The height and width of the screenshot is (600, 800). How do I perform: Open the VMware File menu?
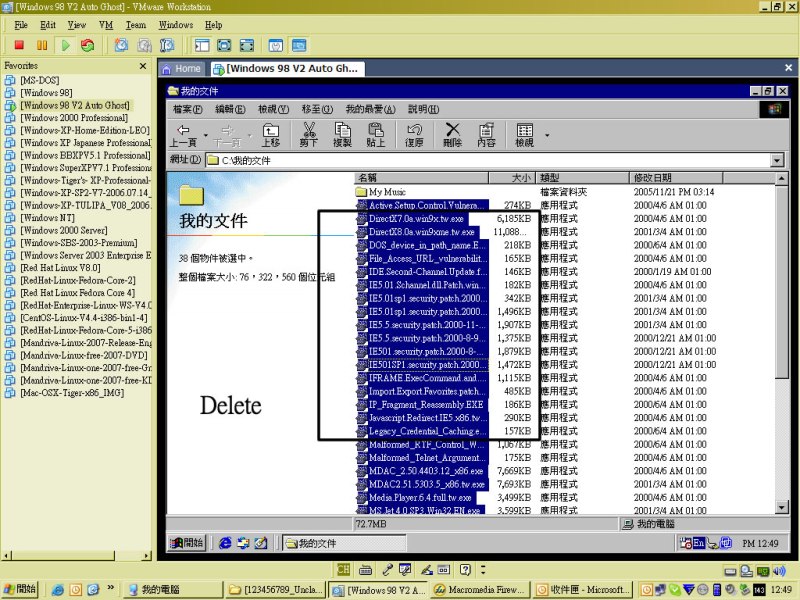[21, 25]
